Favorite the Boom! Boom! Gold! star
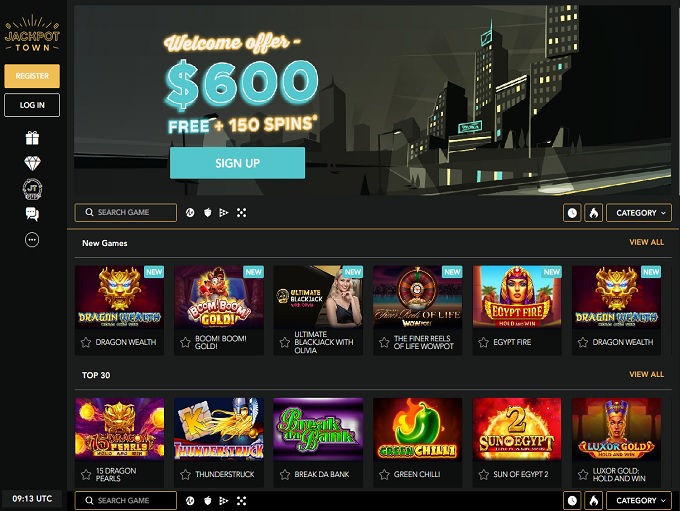Image resolution: width=680 pixels, height=511 pixels. tap(185, 342)
